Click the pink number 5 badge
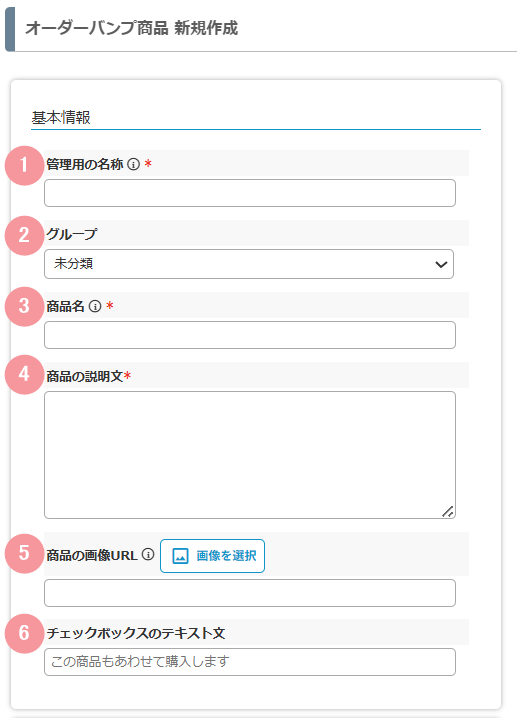 (x=24, y=554)
